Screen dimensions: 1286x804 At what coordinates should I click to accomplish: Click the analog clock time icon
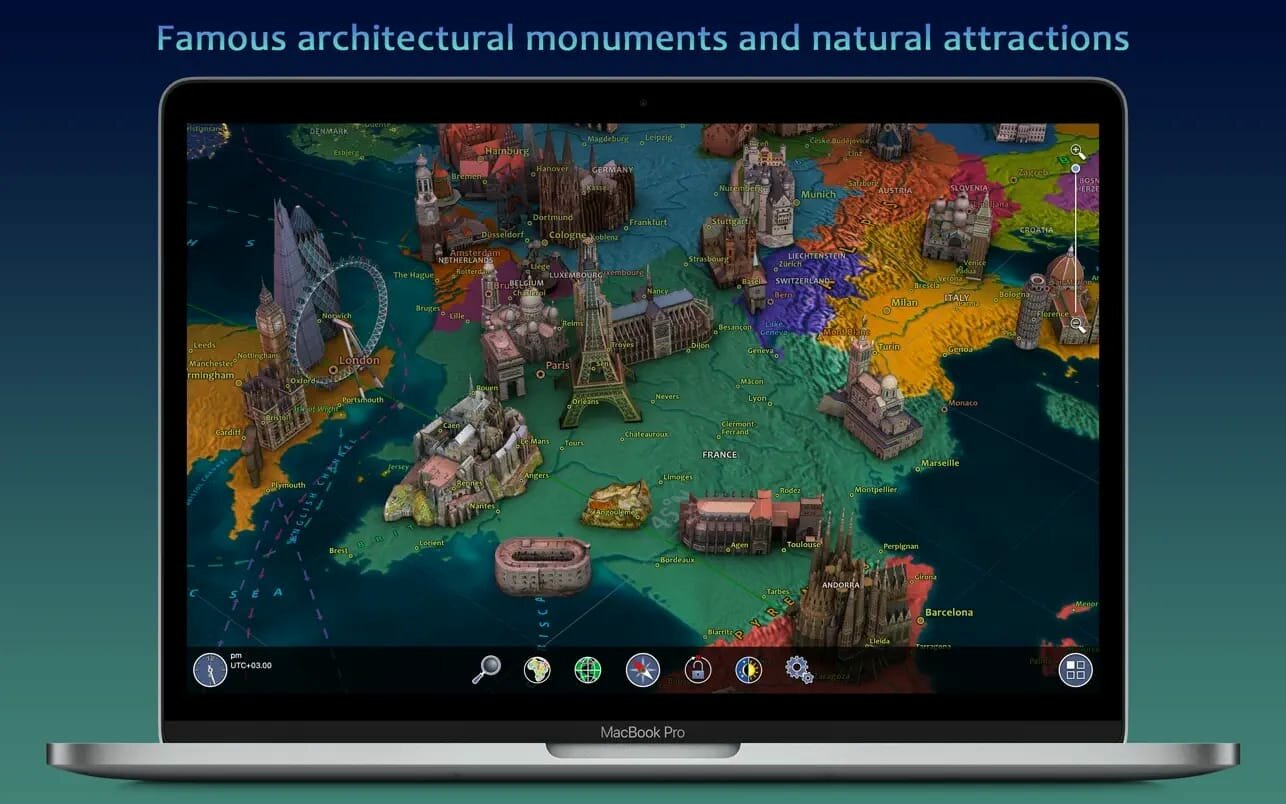pyautogui.click(x=210, y=669)
